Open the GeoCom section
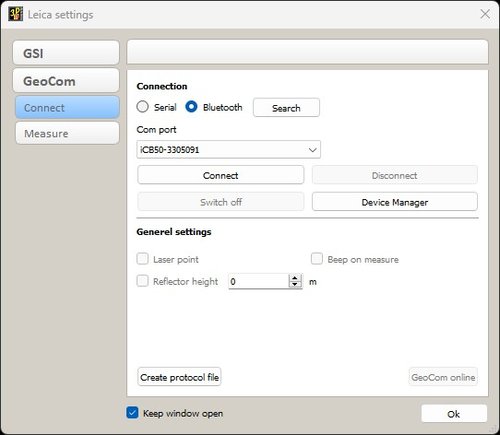Viewport: 500px width, 435px height. [66, 81]
